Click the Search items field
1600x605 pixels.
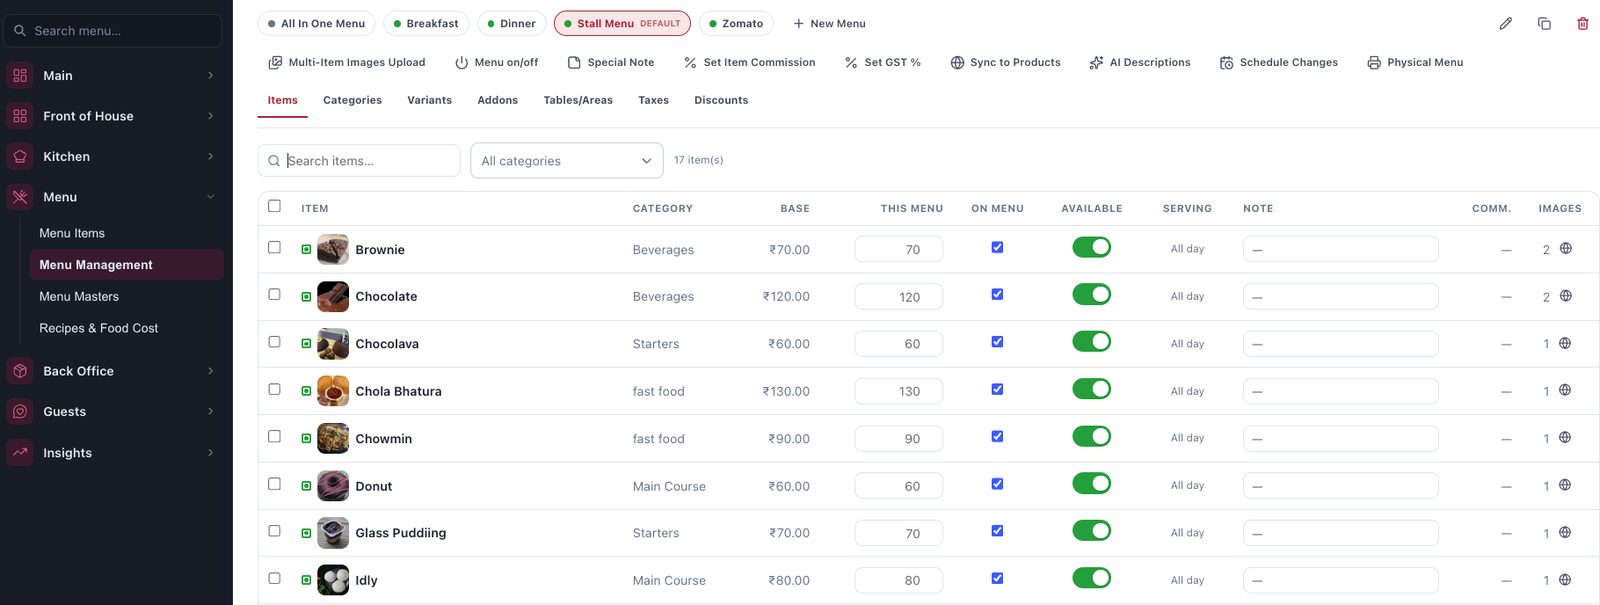(x=359, y=161)
